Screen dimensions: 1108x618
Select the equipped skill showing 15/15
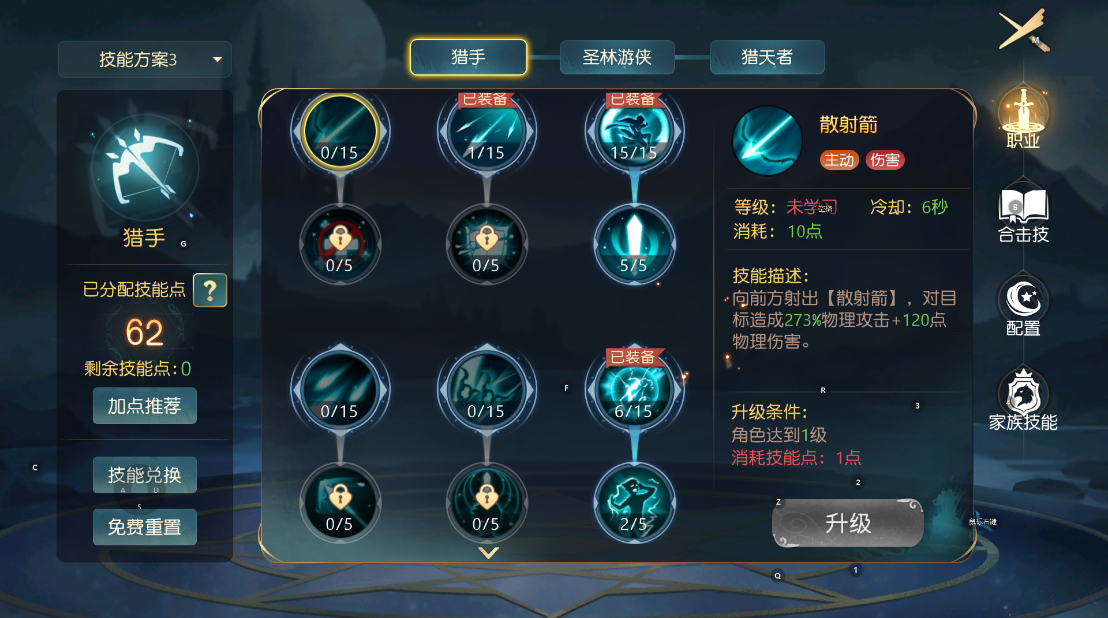pyautogui.click(x=634, y=131)
